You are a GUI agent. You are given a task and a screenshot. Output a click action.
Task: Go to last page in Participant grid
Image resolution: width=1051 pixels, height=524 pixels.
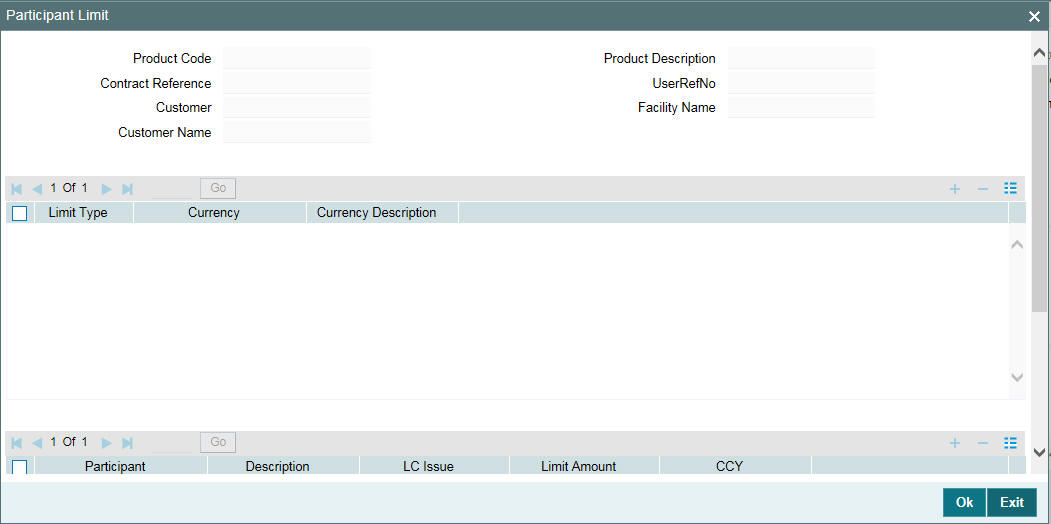pyautogui.click(x=127, y=443)
